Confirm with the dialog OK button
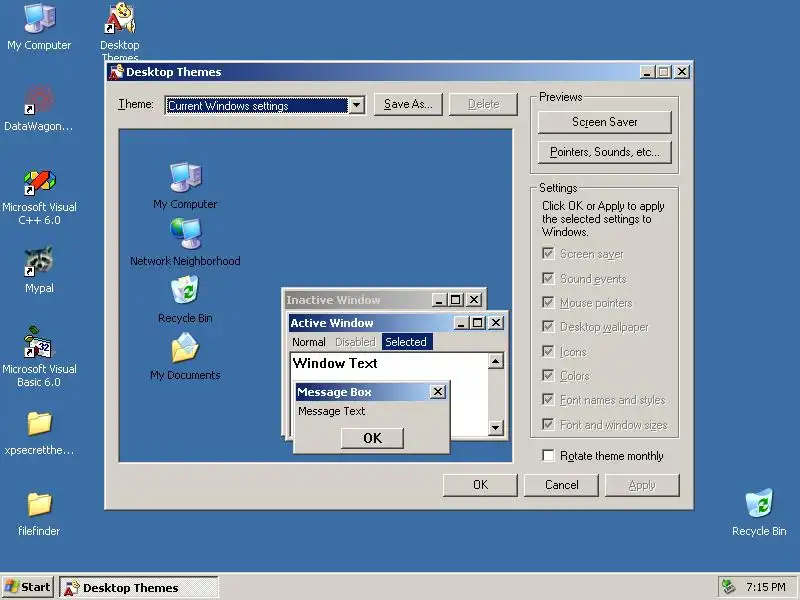The height and width of the screenshot is (600, 800). pos(480,485)
